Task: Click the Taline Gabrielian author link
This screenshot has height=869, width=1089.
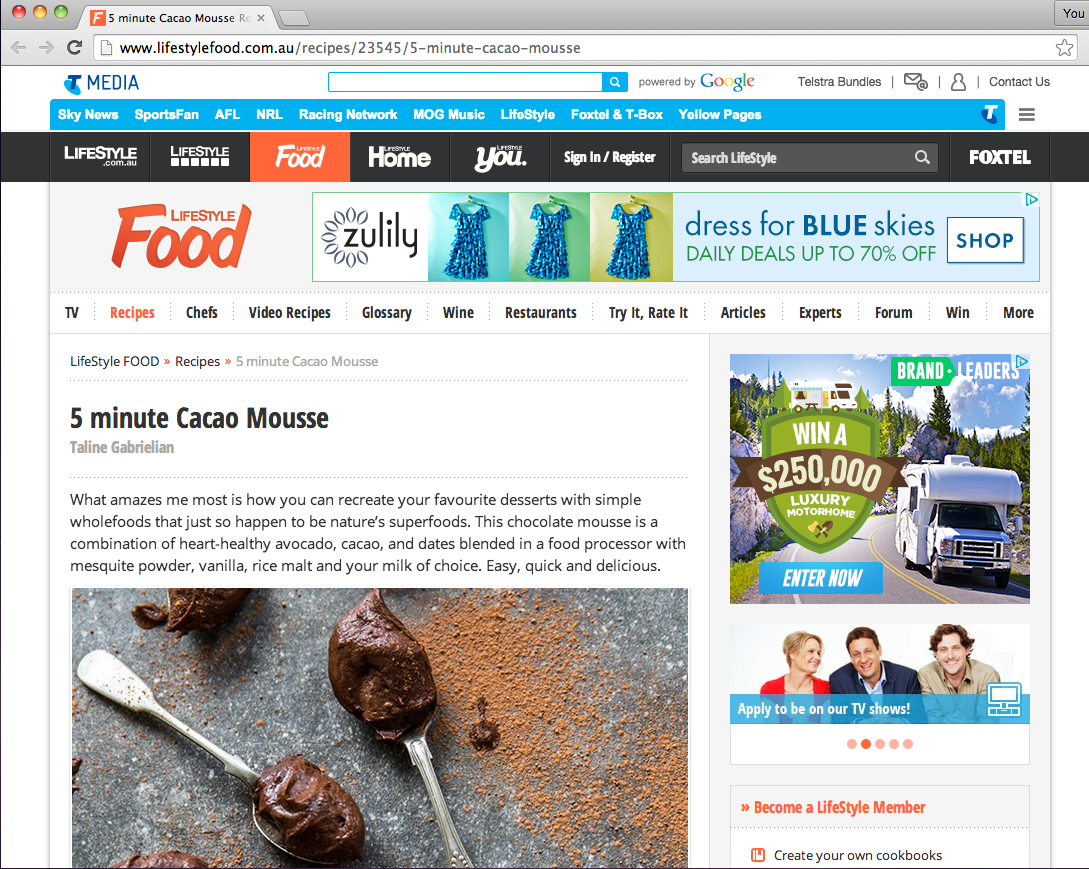Action: point(122,447)
